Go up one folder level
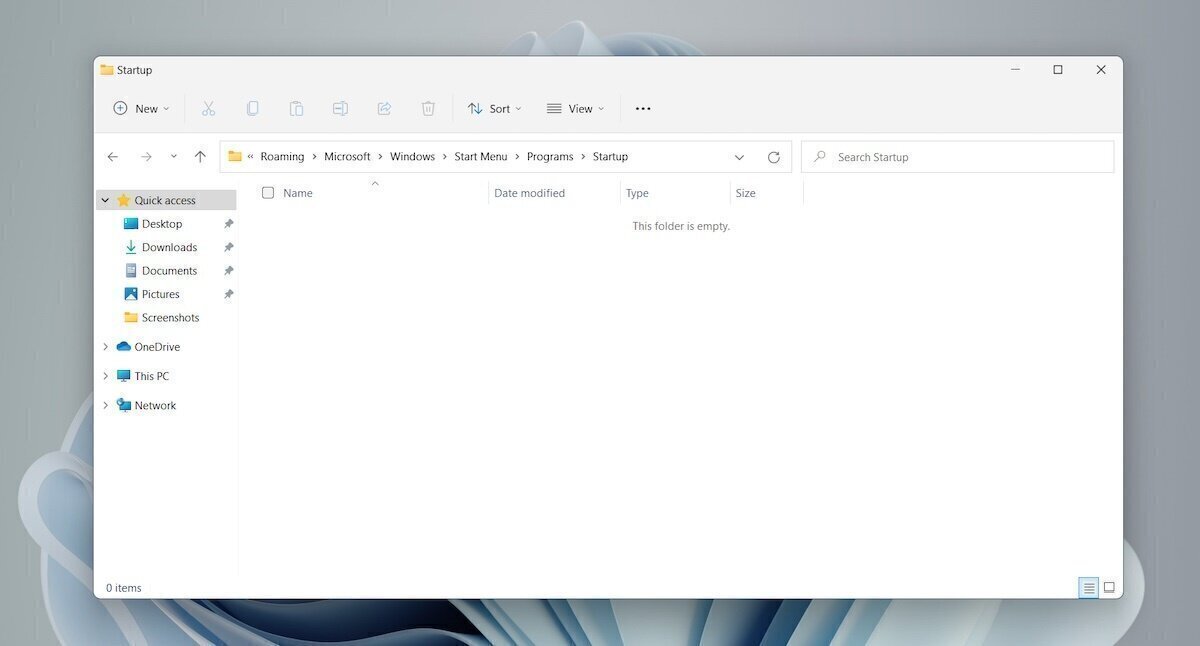This screenshot has width=1200, height=646. (200, 156)
